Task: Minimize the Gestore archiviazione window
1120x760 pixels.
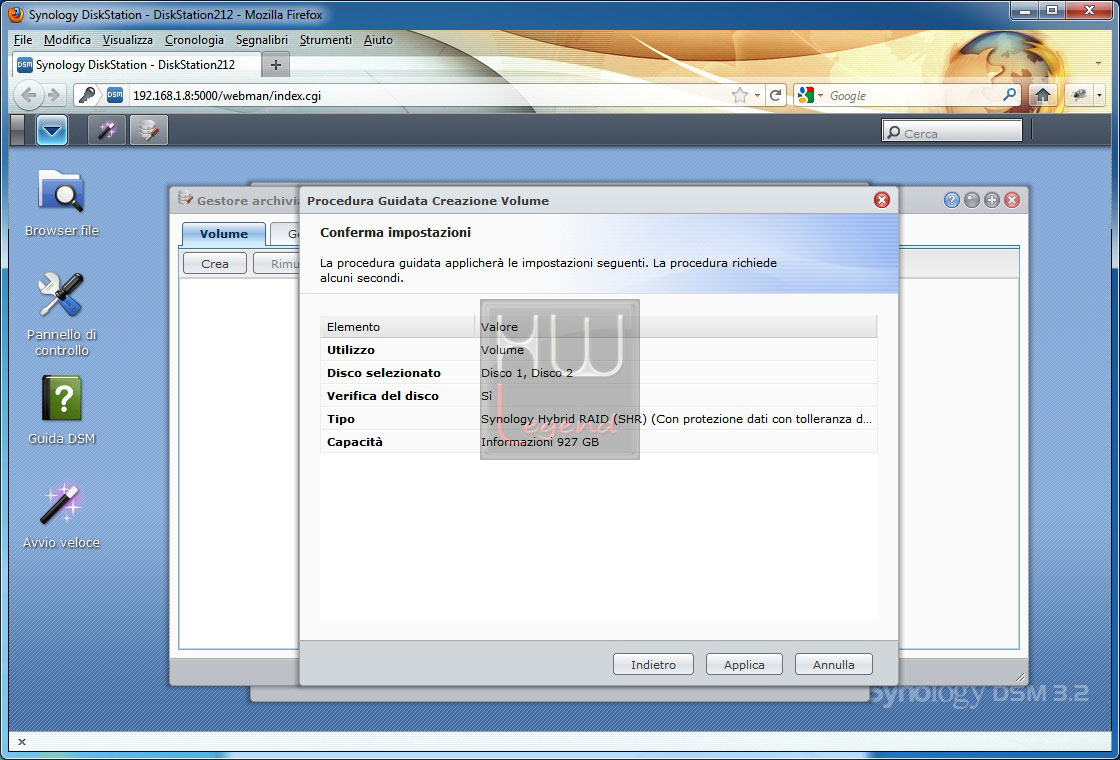Action: [x=971, y=201]
